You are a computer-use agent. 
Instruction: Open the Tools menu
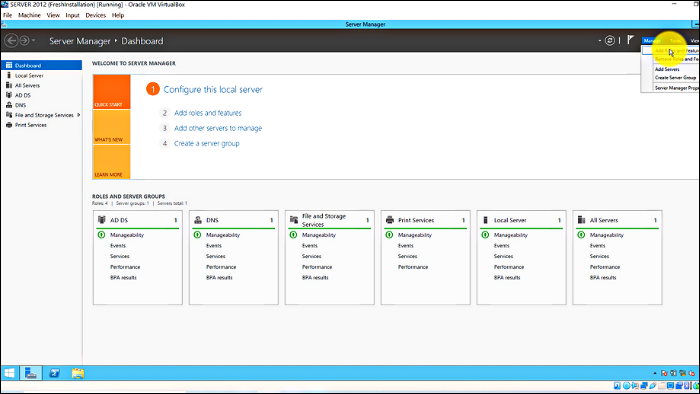click(x=675, y=41)
